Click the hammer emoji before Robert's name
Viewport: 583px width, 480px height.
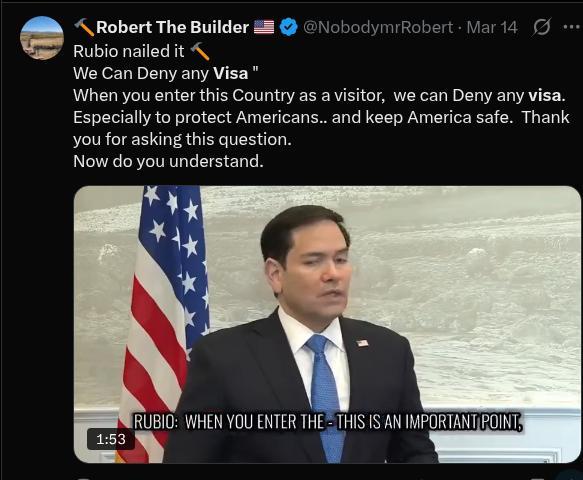(84, 27)
